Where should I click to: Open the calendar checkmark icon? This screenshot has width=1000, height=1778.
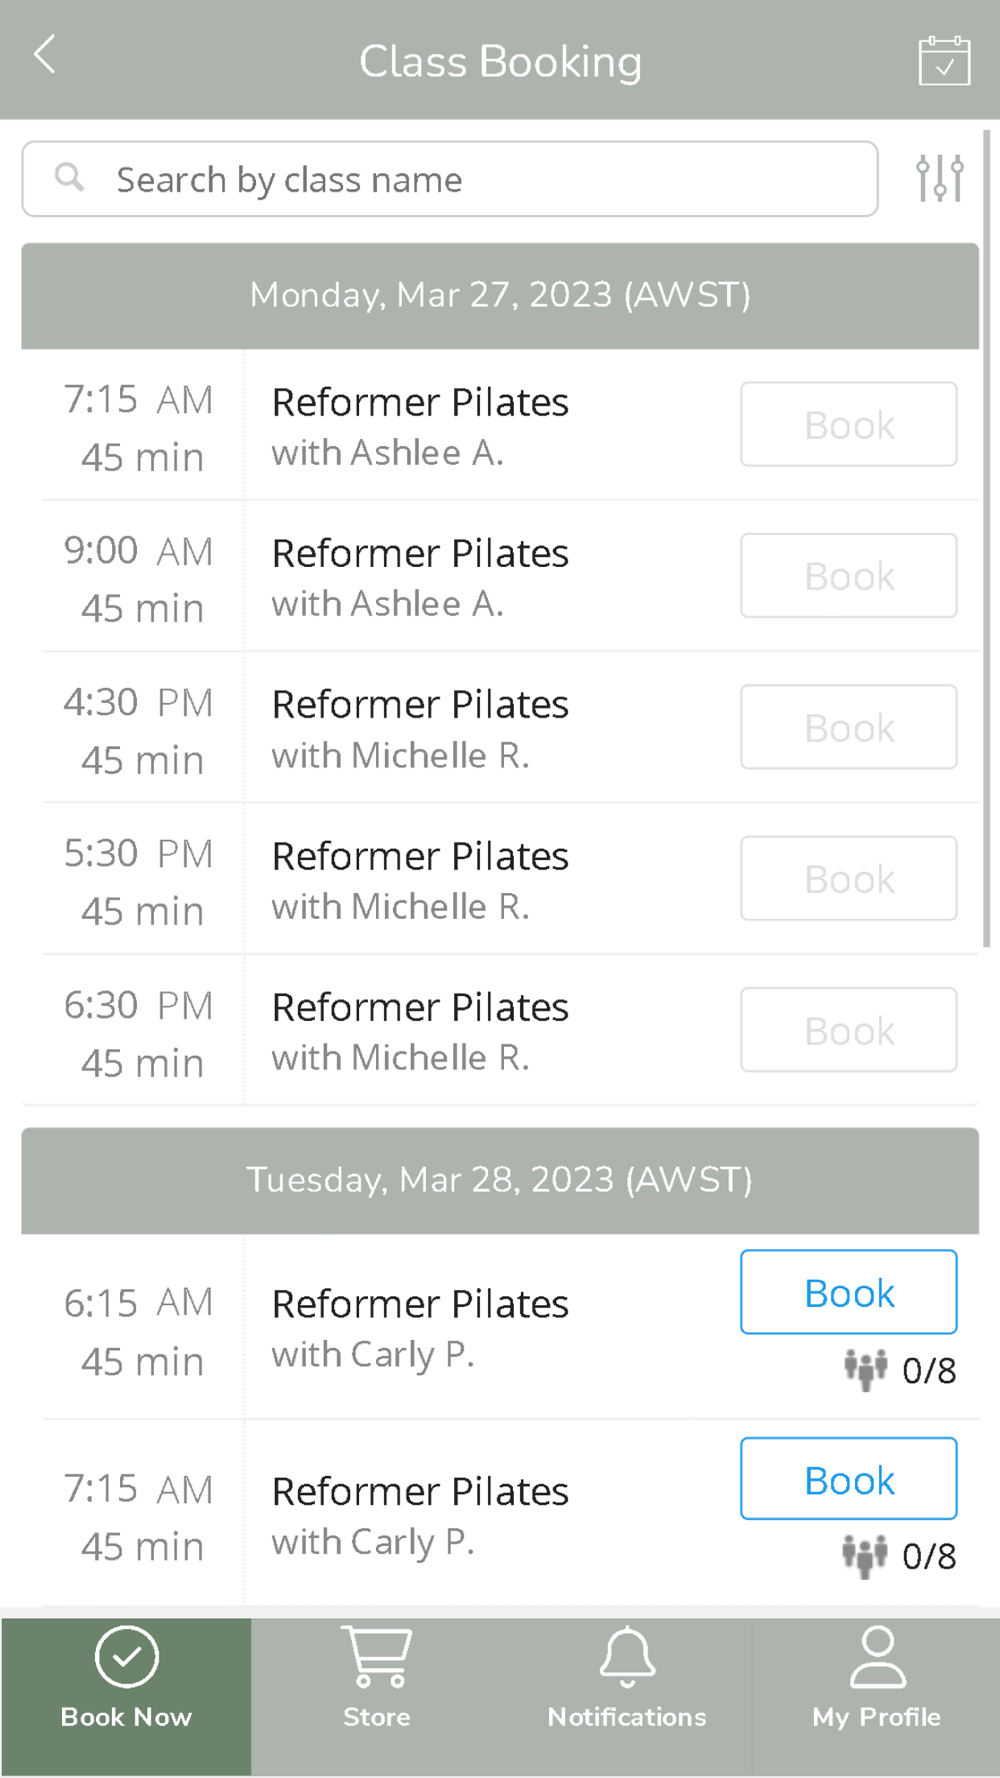point(943,61)
